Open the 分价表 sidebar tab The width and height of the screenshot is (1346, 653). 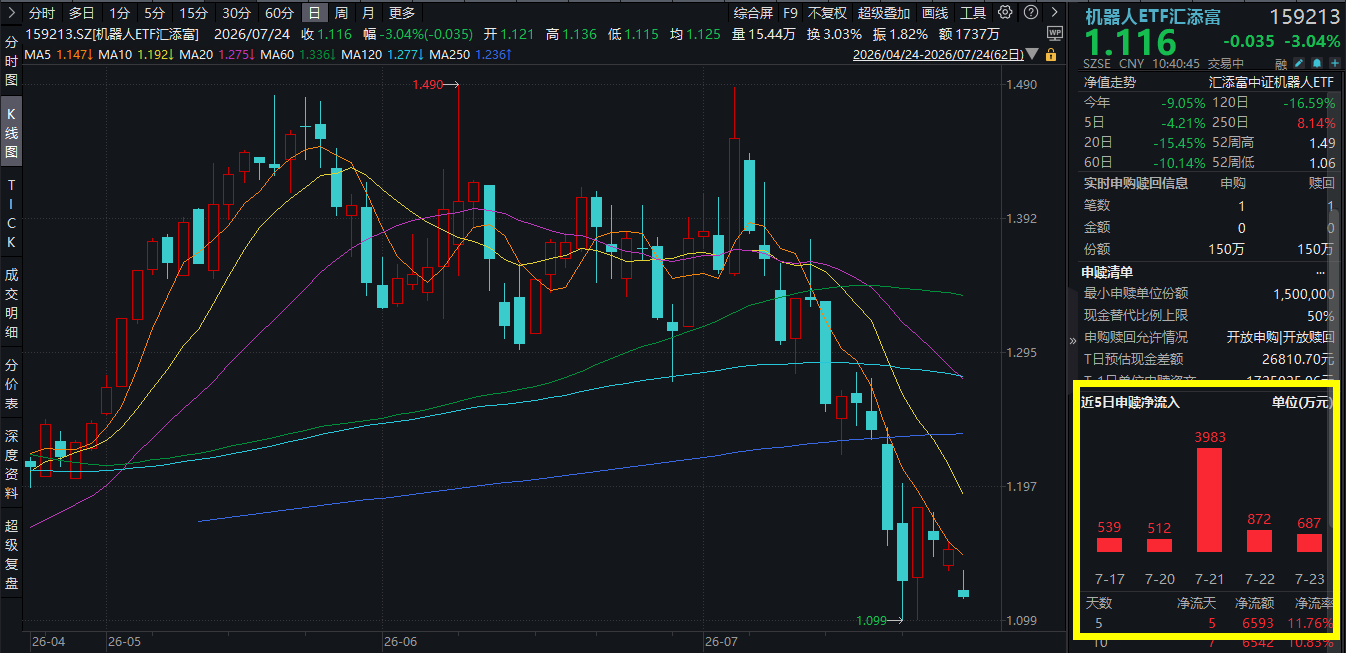[11, 384]
